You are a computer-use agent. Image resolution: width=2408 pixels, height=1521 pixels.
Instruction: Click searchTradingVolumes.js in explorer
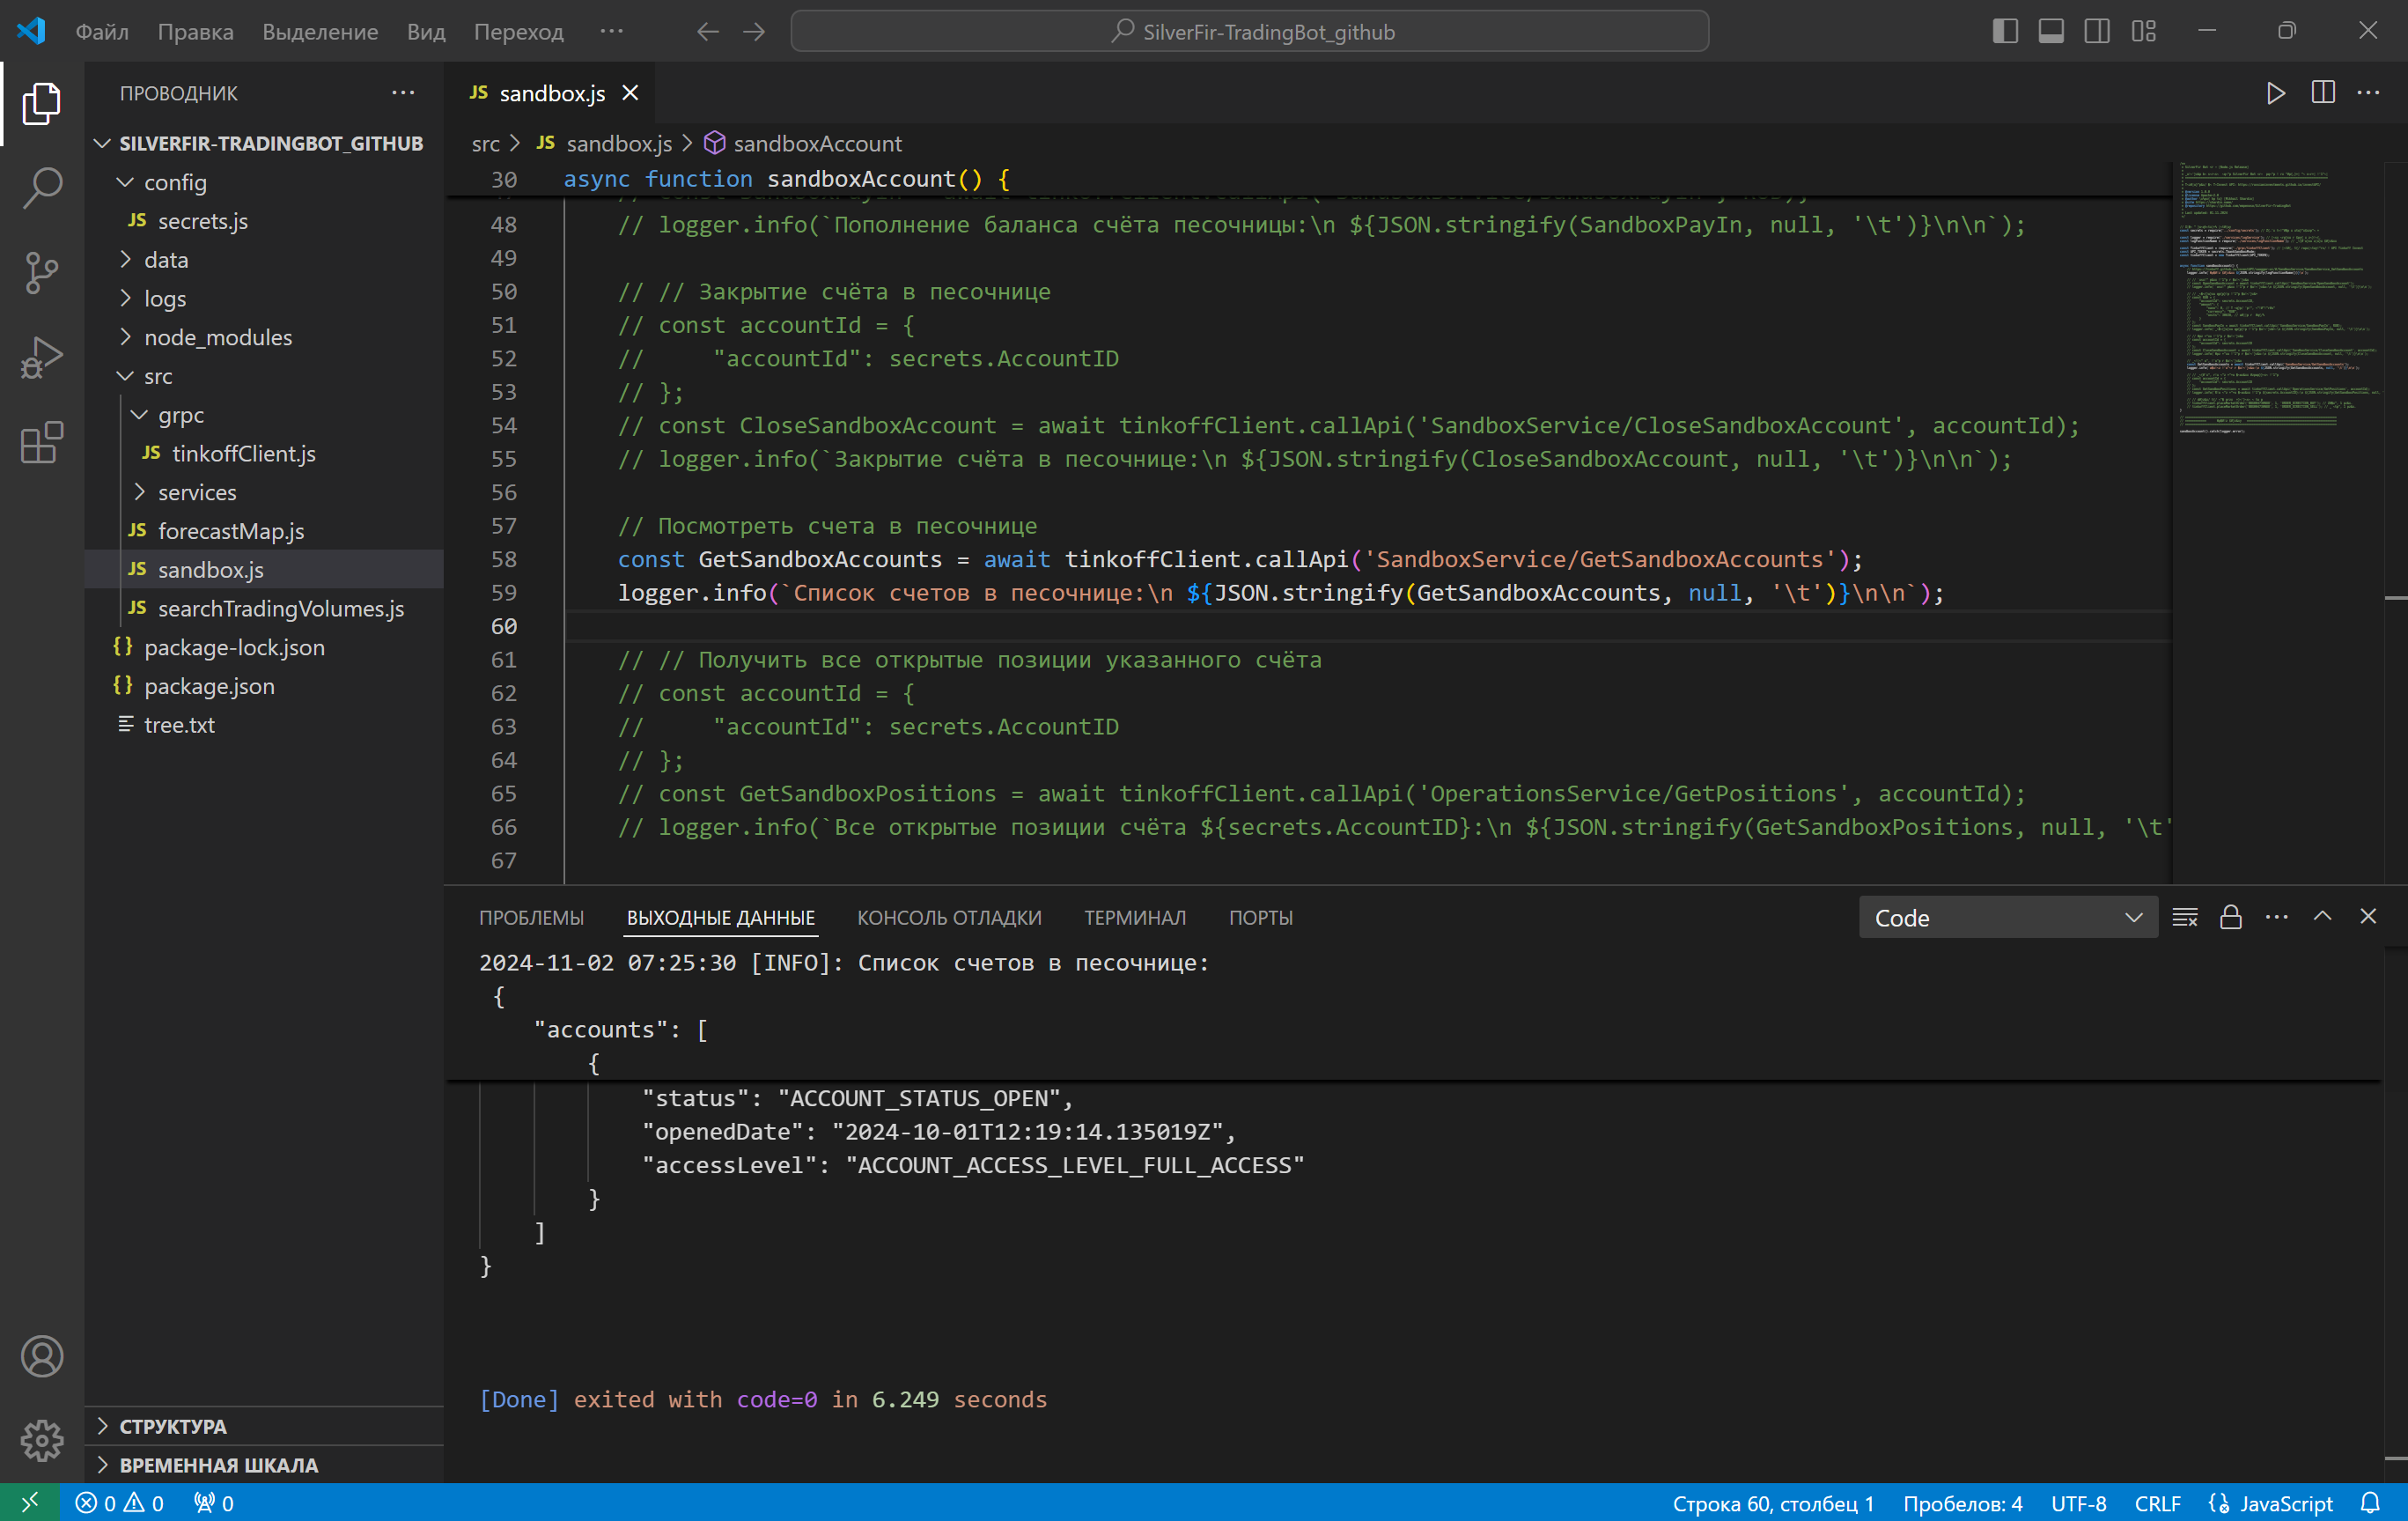coord(280,606)
